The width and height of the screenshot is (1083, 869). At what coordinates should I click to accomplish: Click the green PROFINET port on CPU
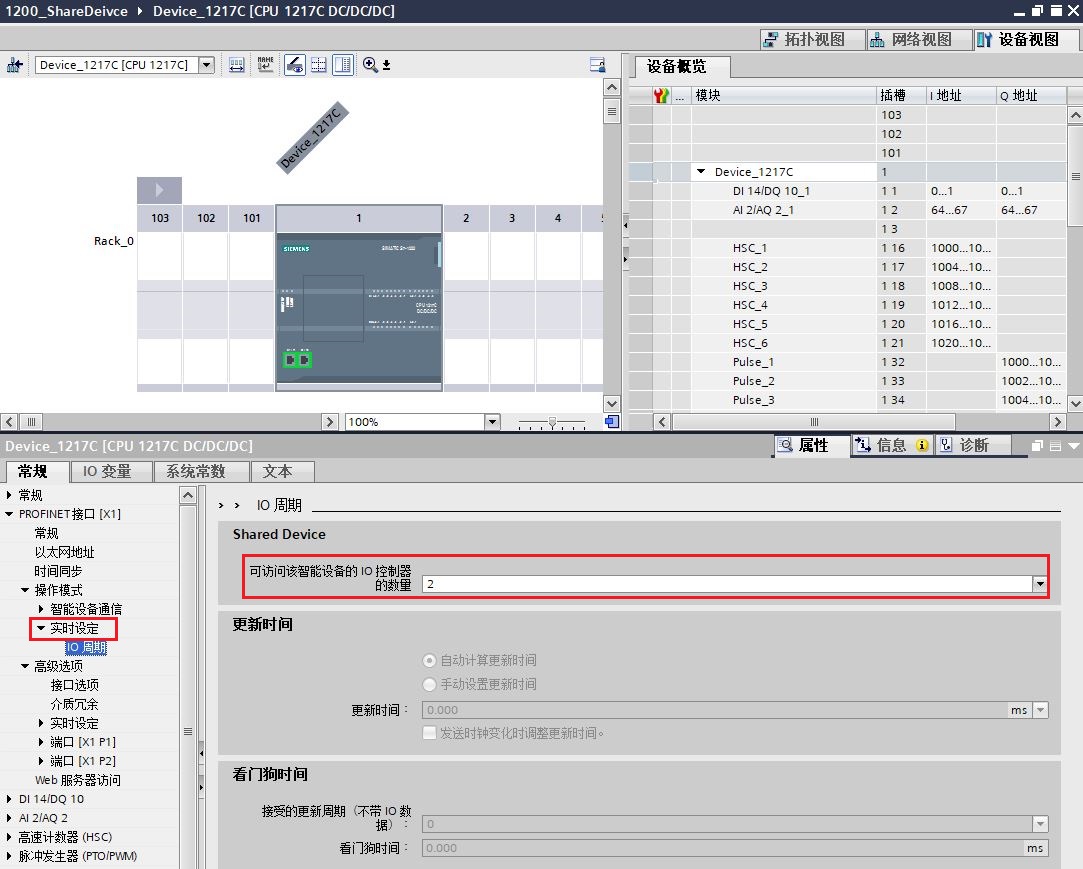click(297, 359)
